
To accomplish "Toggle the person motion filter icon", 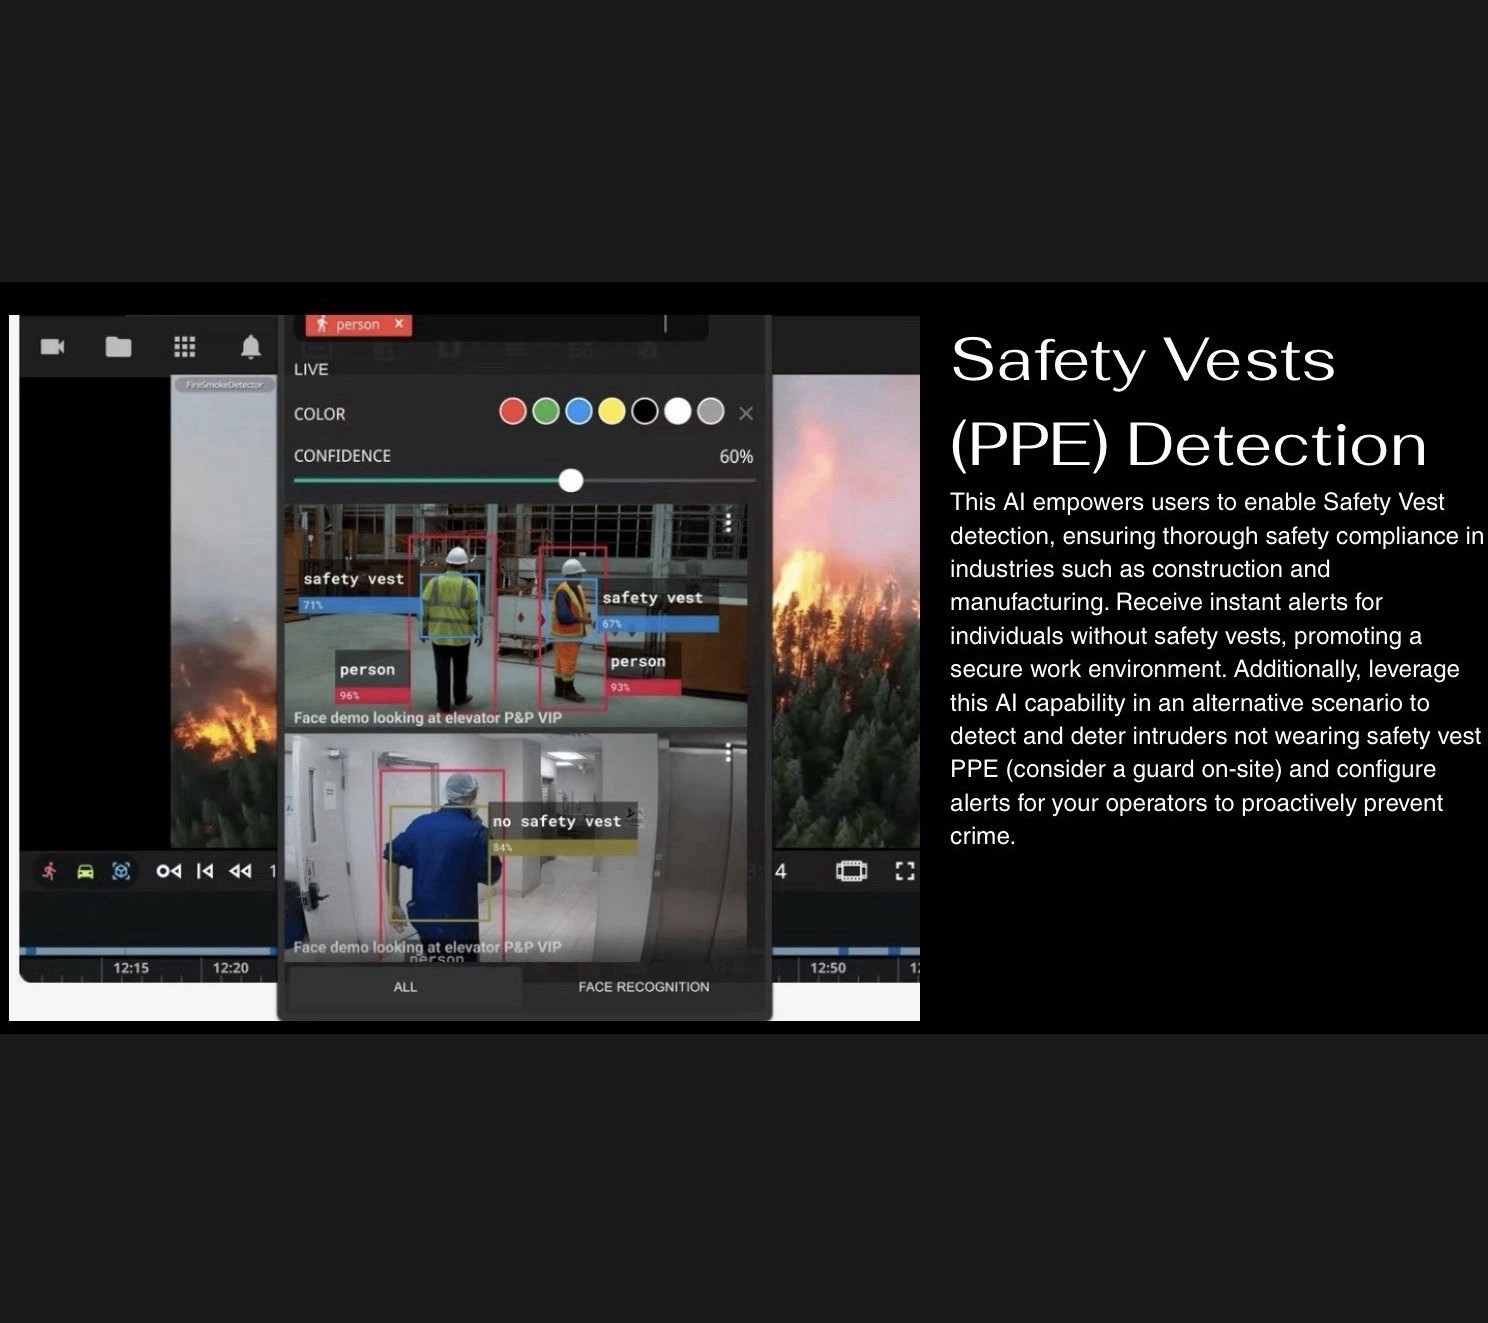I will (x=49, y=871).
